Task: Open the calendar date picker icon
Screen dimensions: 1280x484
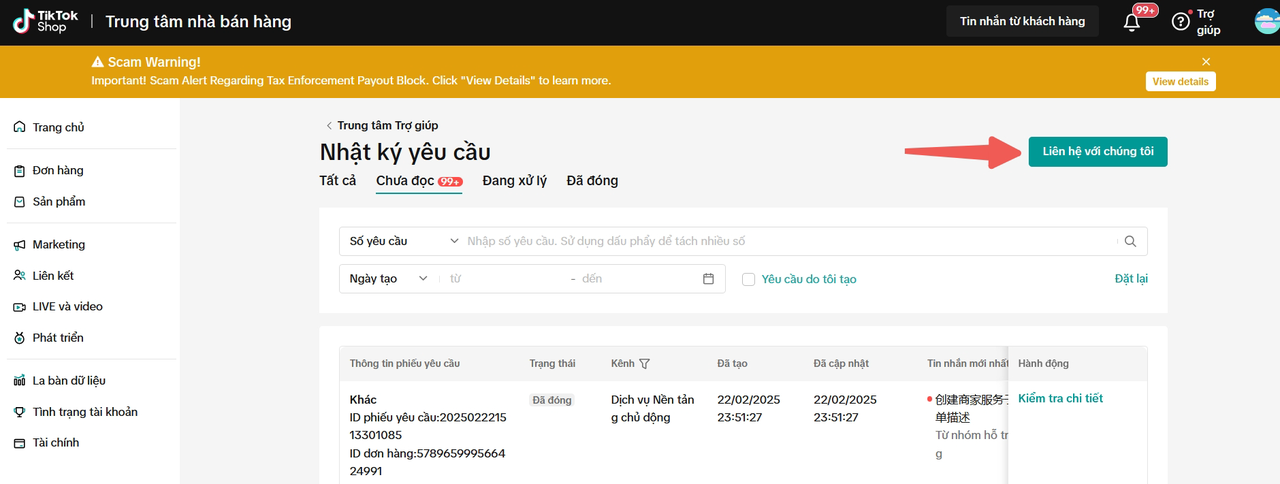Action: point(709,279)
